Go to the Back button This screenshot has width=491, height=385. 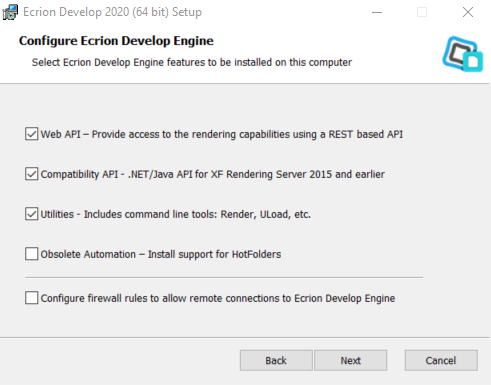pos(276,360)
